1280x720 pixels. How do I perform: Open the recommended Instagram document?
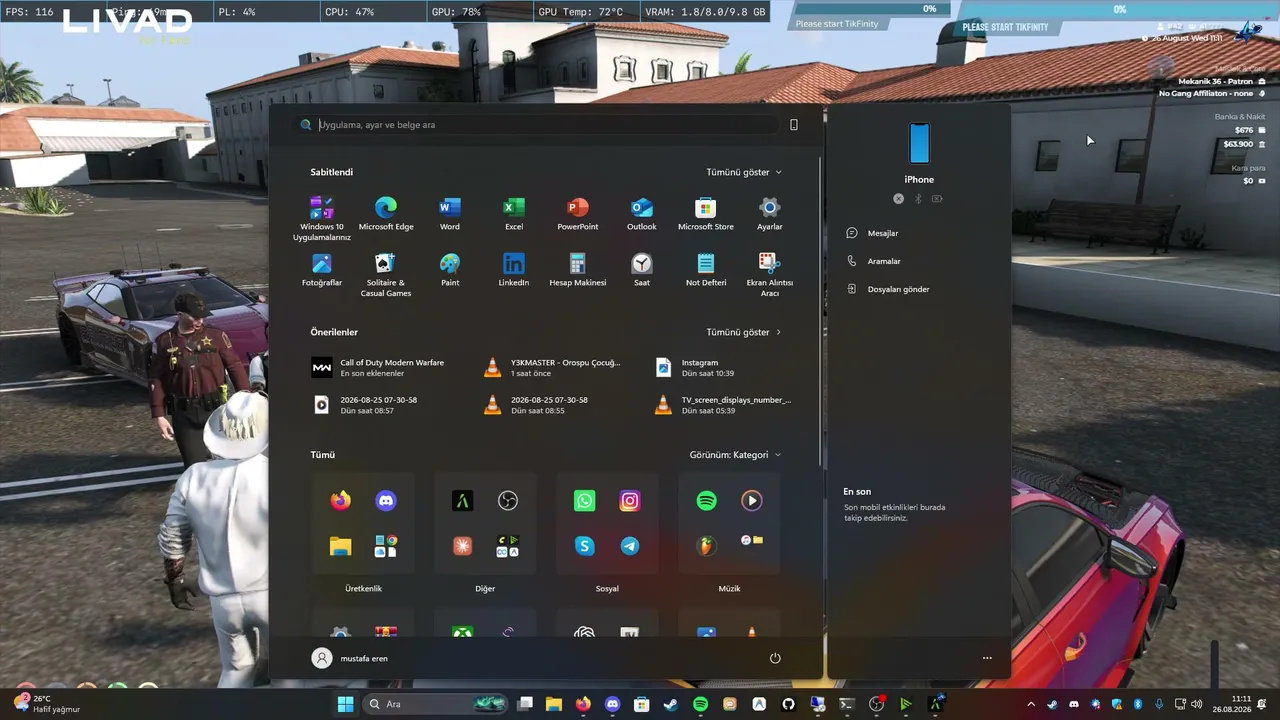[x=695, y=368]
